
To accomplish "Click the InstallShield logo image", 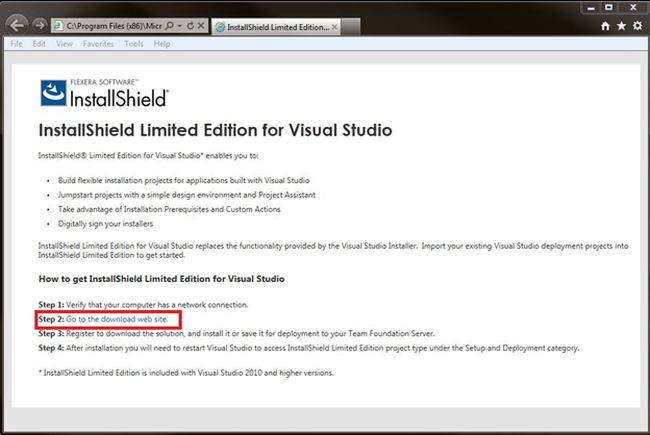I will click(x=104, y=93).
